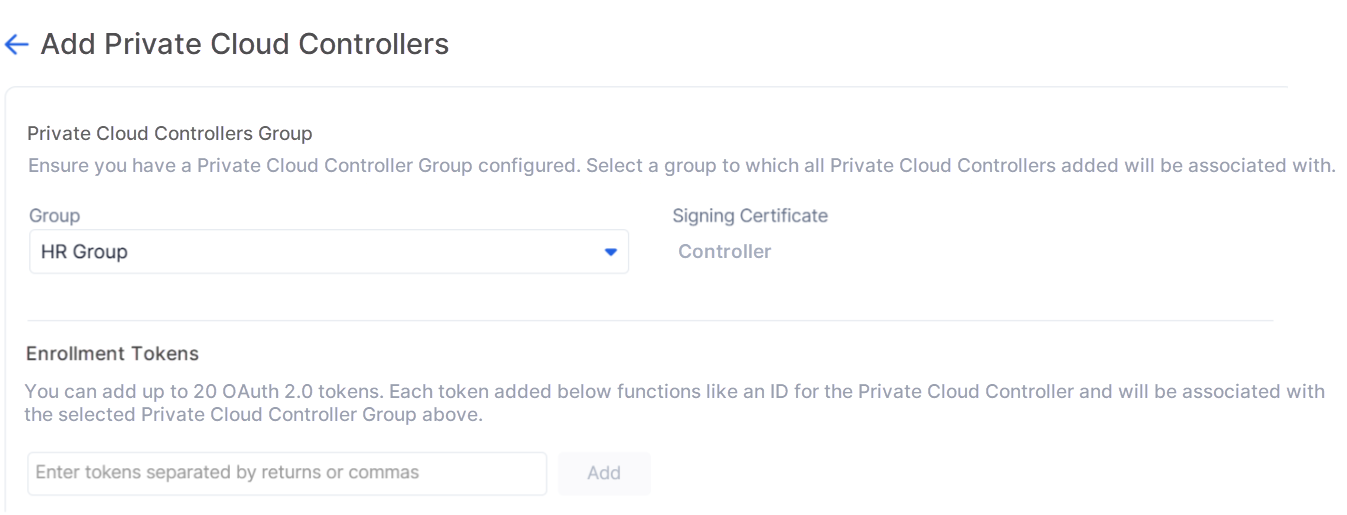Select the HR Group text in combo box
The width and height of the screenshot is (1347, 515).
click(84, 252)
